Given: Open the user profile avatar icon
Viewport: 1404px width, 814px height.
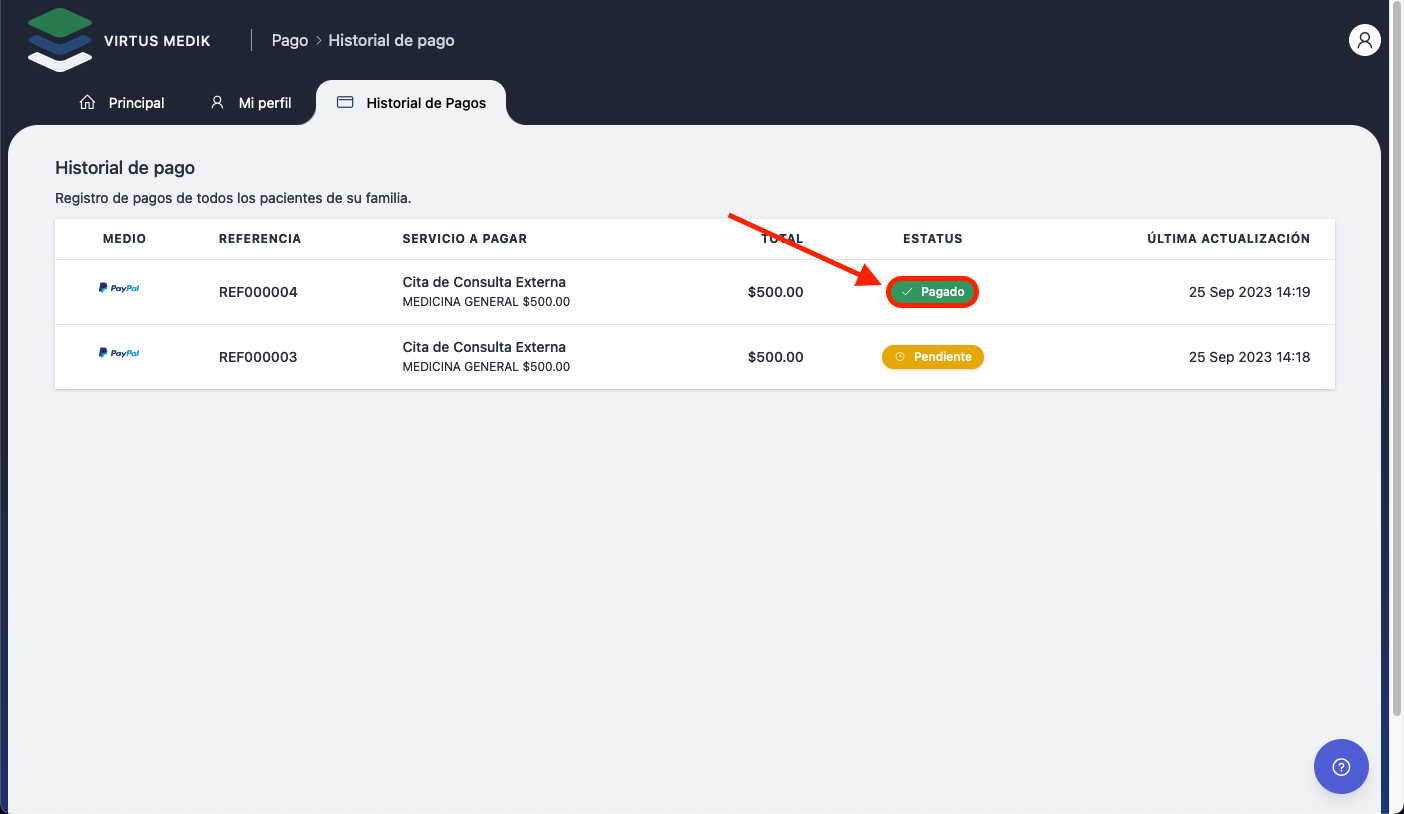Looking at the screenshot, I should [1364, 40].
